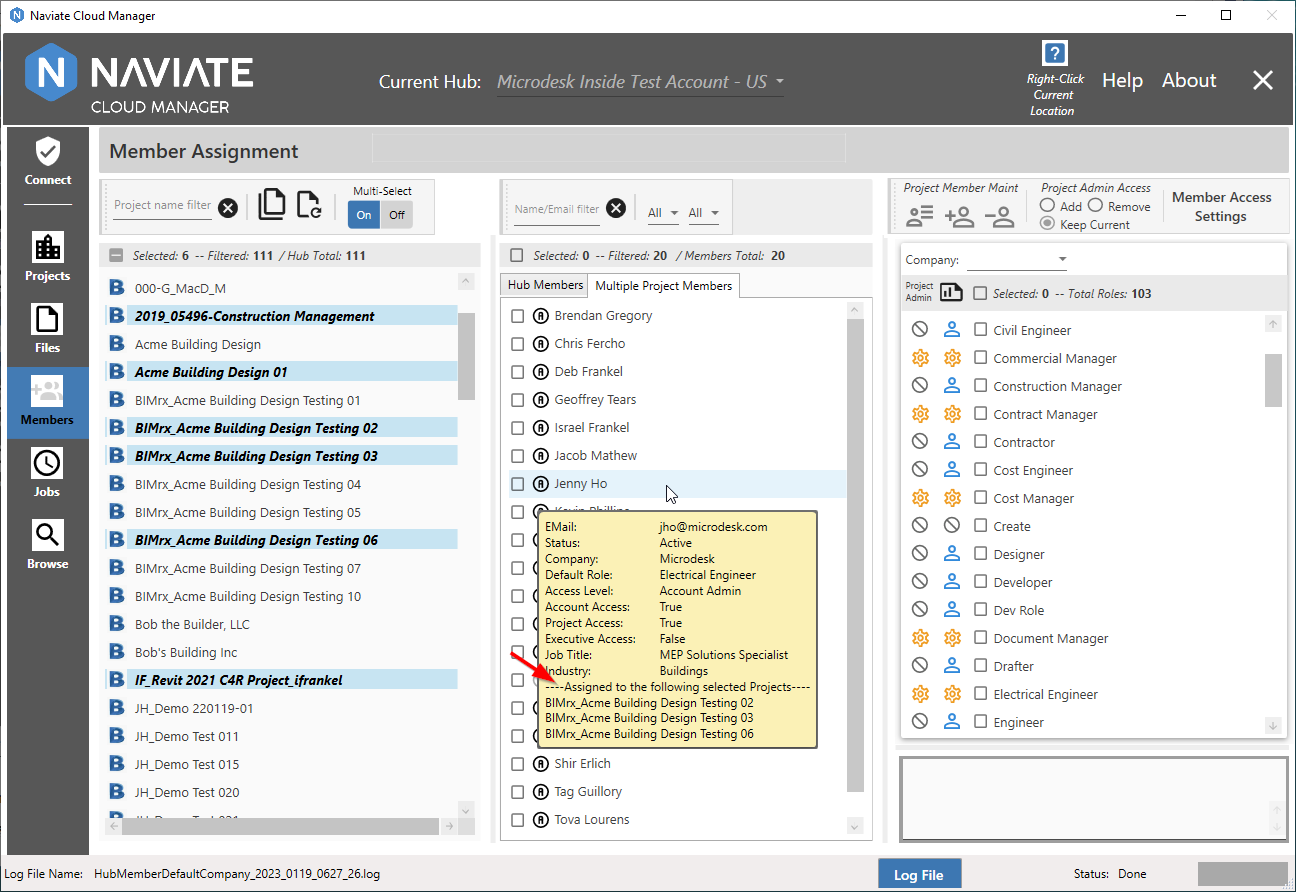1296x892 pixels.
Task: Open Member Access Settings
Action: tap(1221, 207)
